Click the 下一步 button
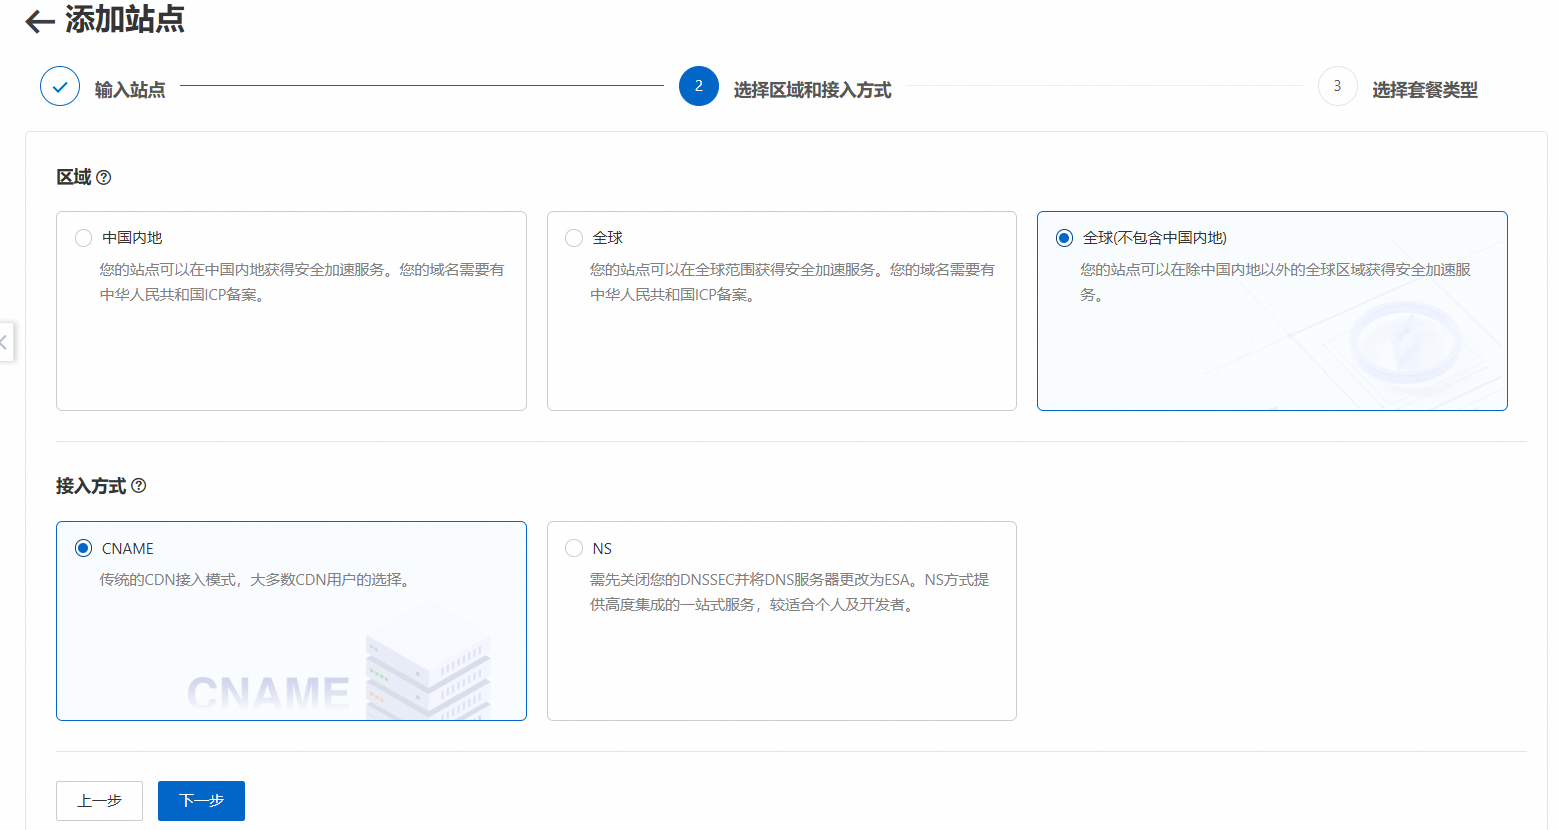This screenshot has height=830, width=1559. 201,801
